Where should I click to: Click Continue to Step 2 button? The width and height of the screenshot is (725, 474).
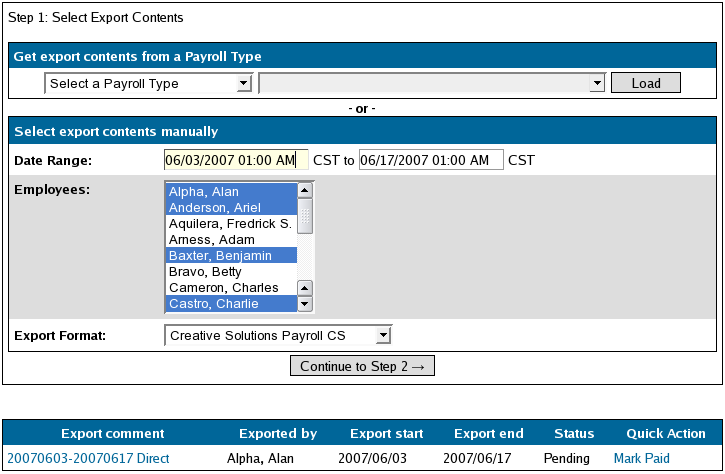point(362,366)
